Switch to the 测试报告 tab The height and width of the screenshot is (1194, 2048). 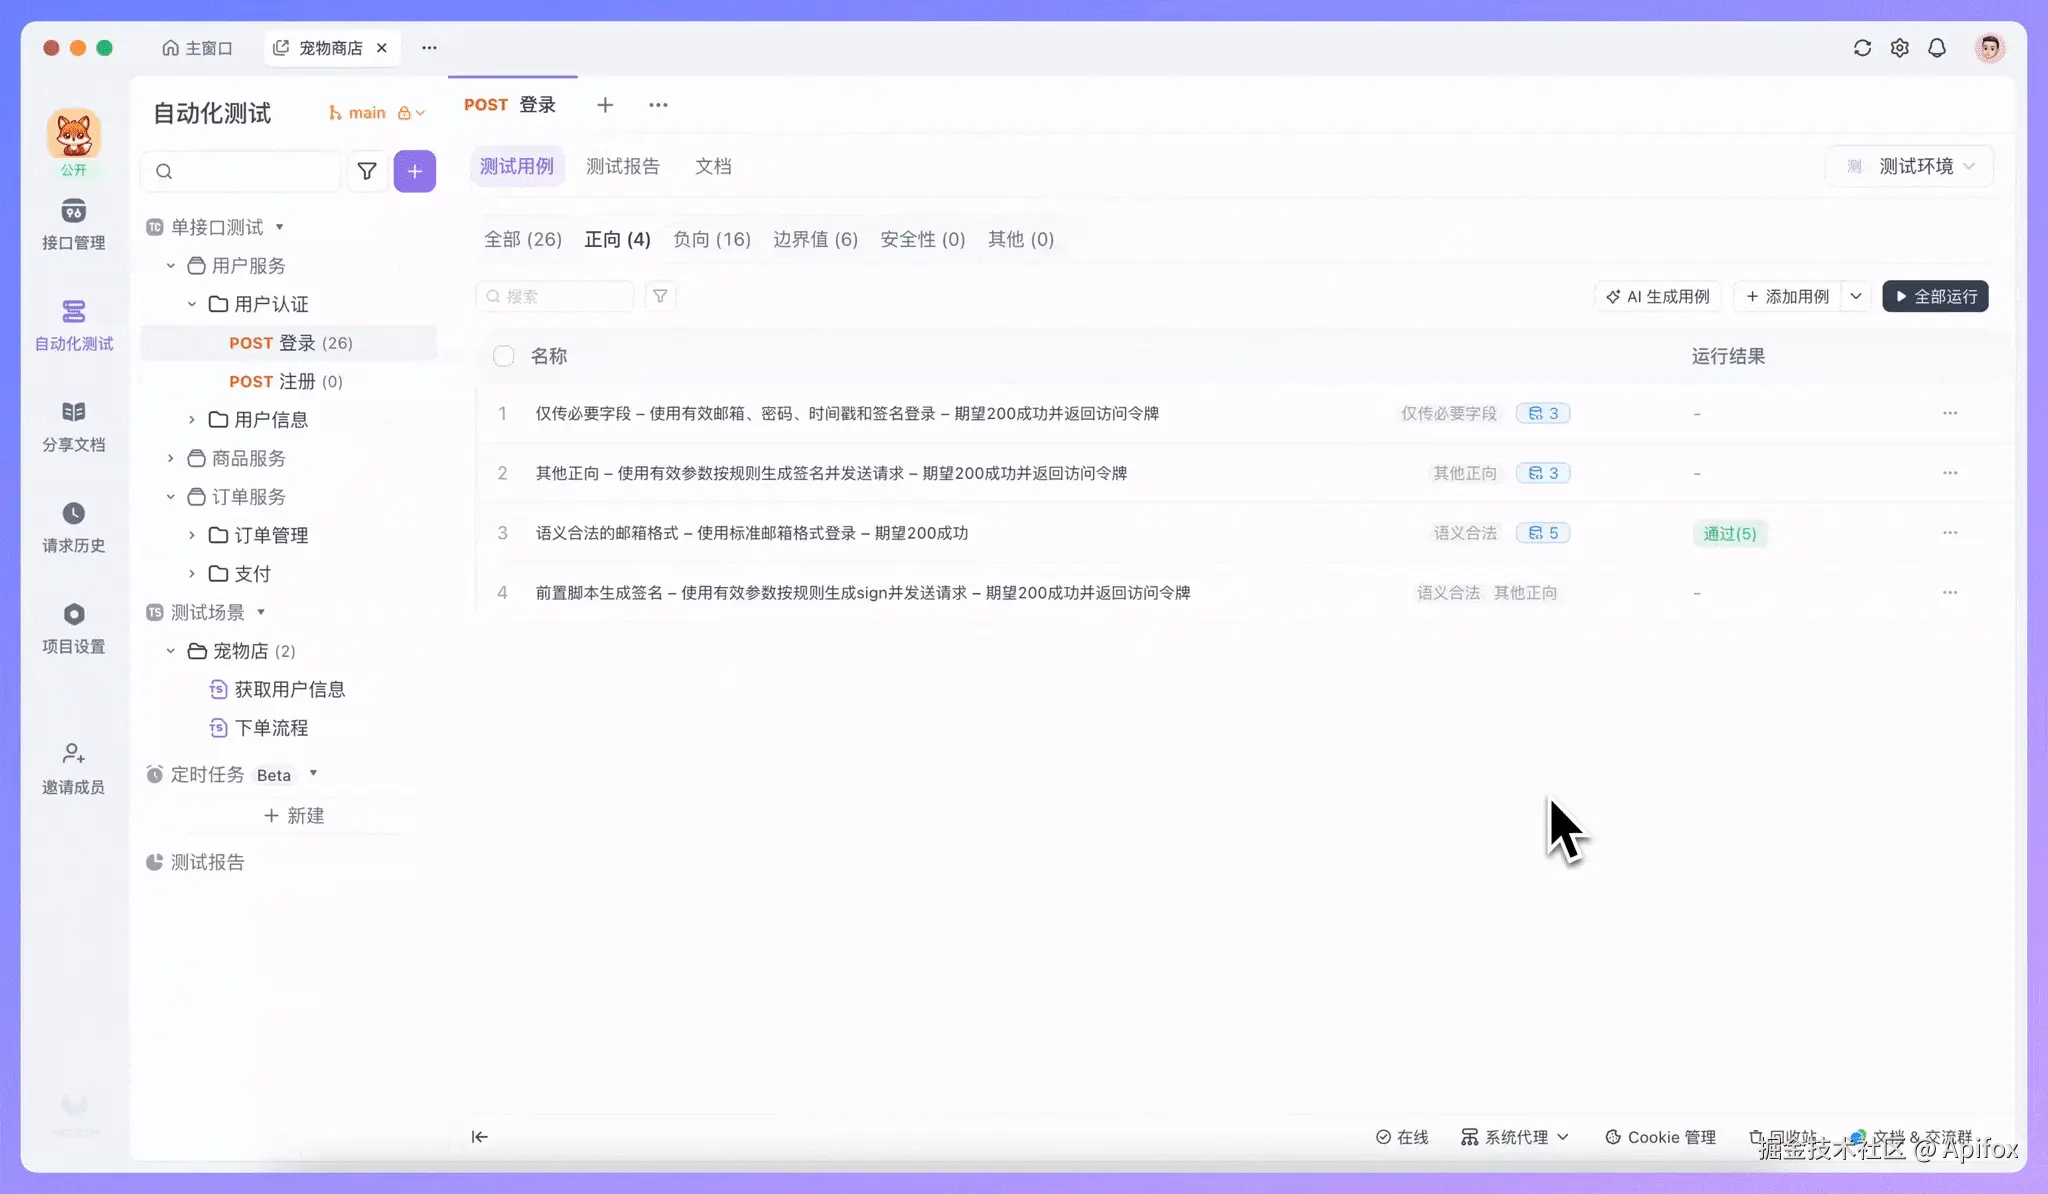622,166
